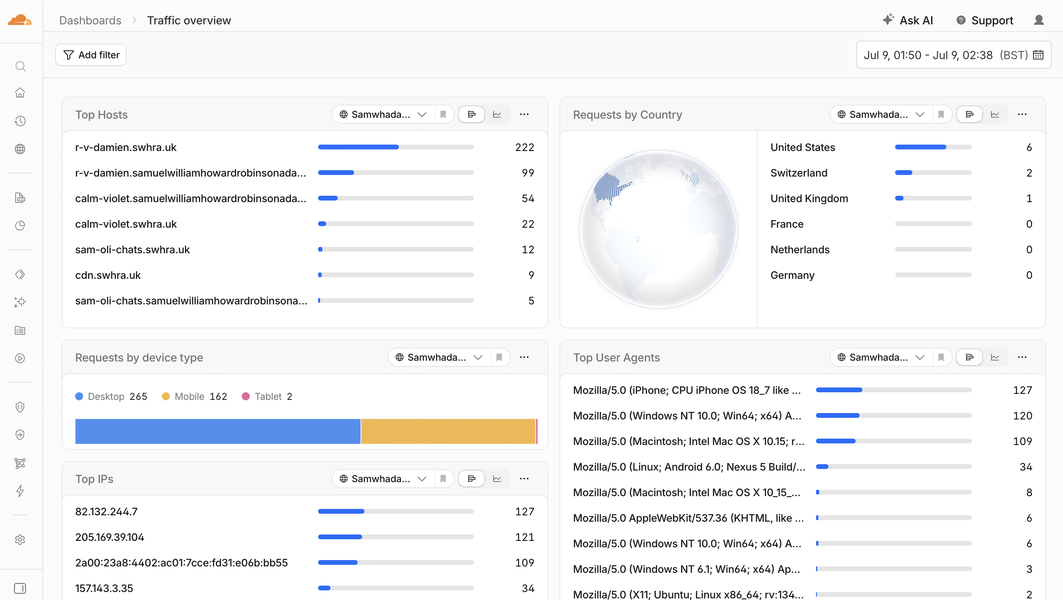1063x600 pixels.
Task: Open the date range picker
Action: [954, 55]
